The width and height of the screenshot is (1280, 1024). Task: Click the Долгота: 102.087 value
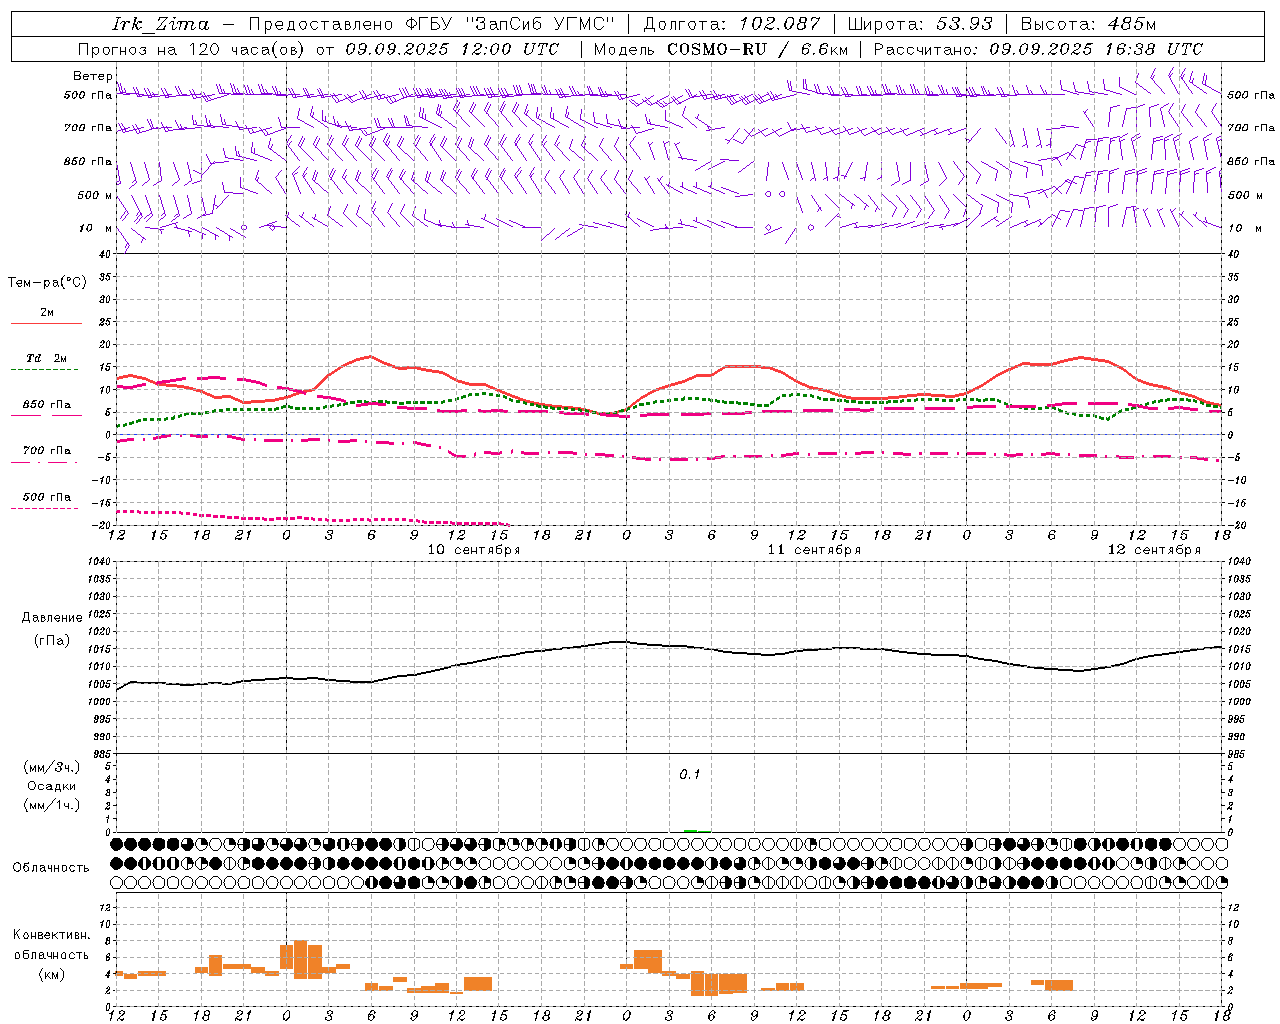pyautogui.click(x=732, y=24)
